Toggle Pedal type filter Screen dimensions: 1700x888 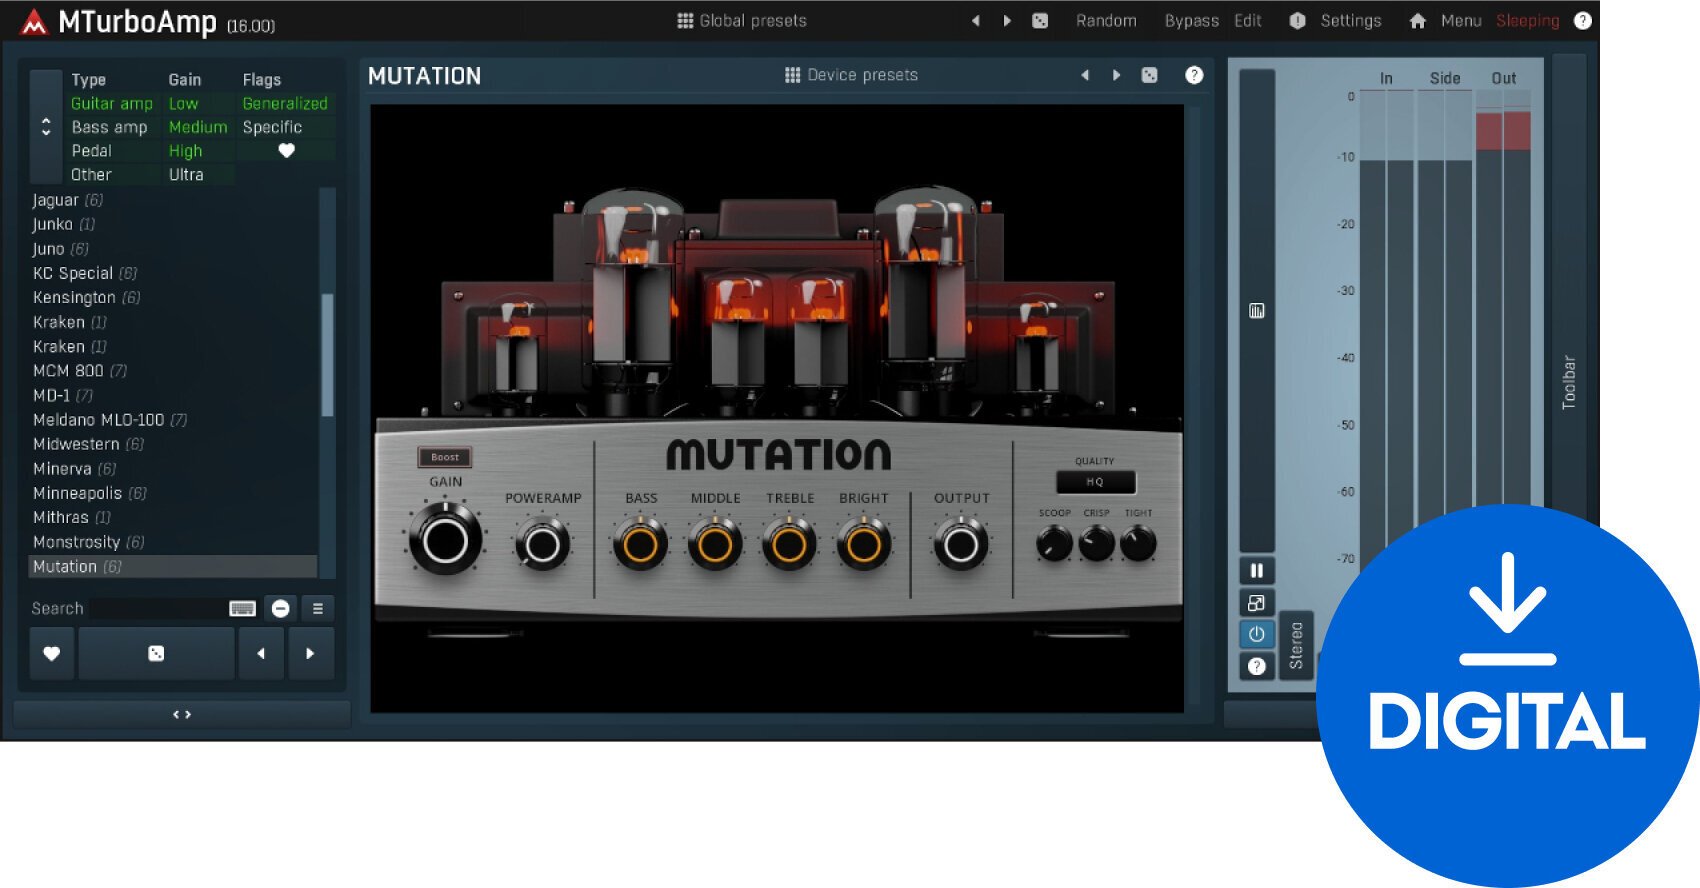click(91, 151)
